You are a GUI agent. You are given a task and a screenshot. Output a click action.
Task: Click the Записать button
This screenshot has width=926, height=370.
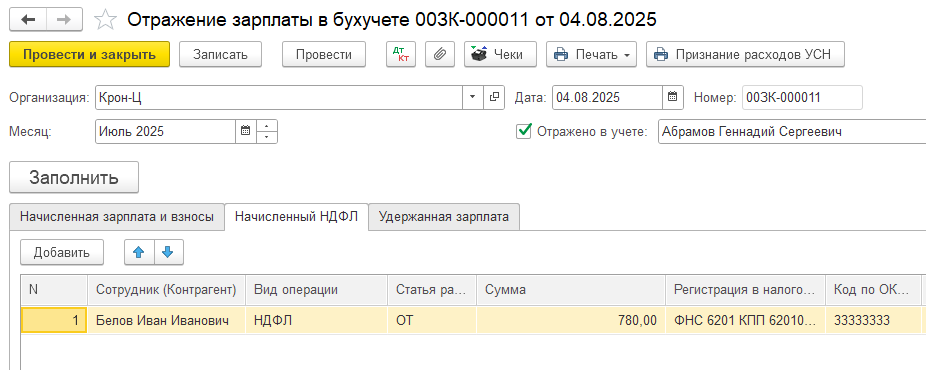pos(220,54)
